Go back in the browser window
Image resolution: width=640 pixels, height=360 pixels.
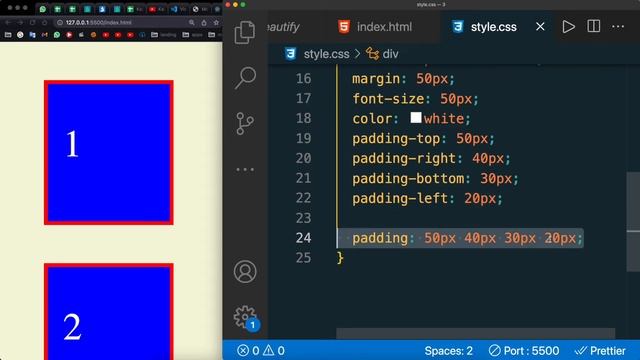click(x=8, y=22)
